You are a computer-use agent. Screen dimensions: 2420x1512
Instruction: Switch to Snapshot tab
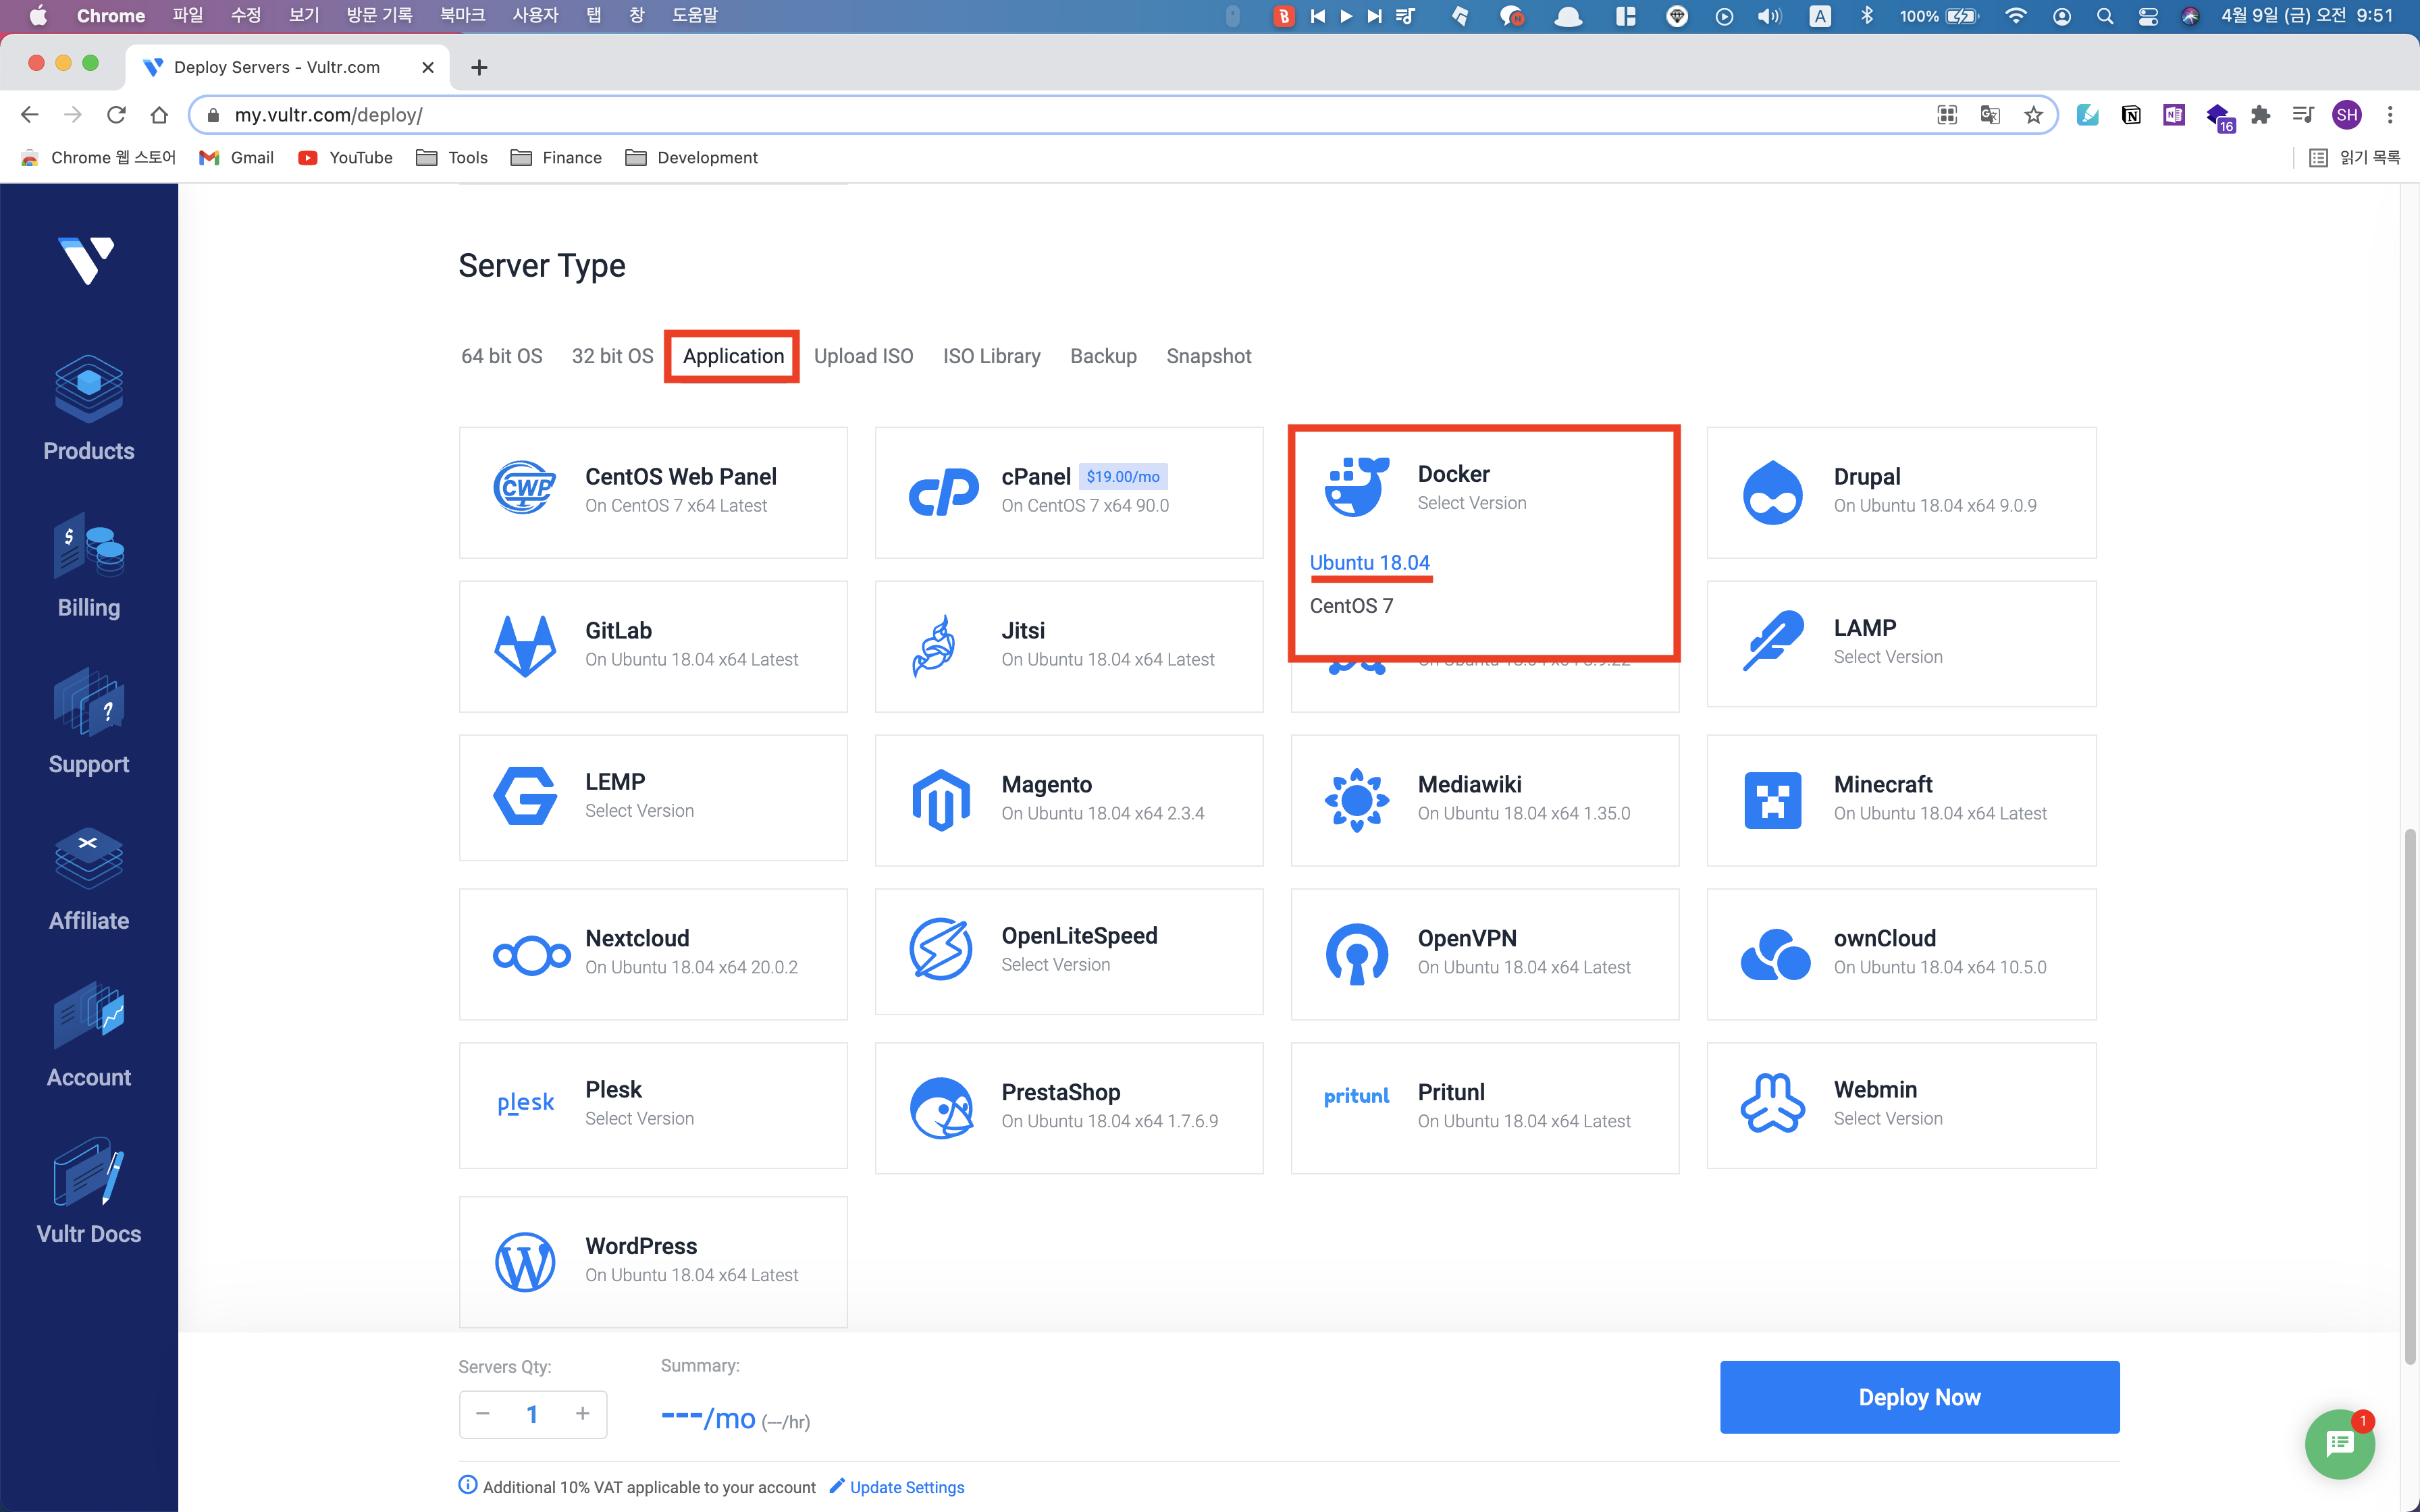(x=1208, y=356)
